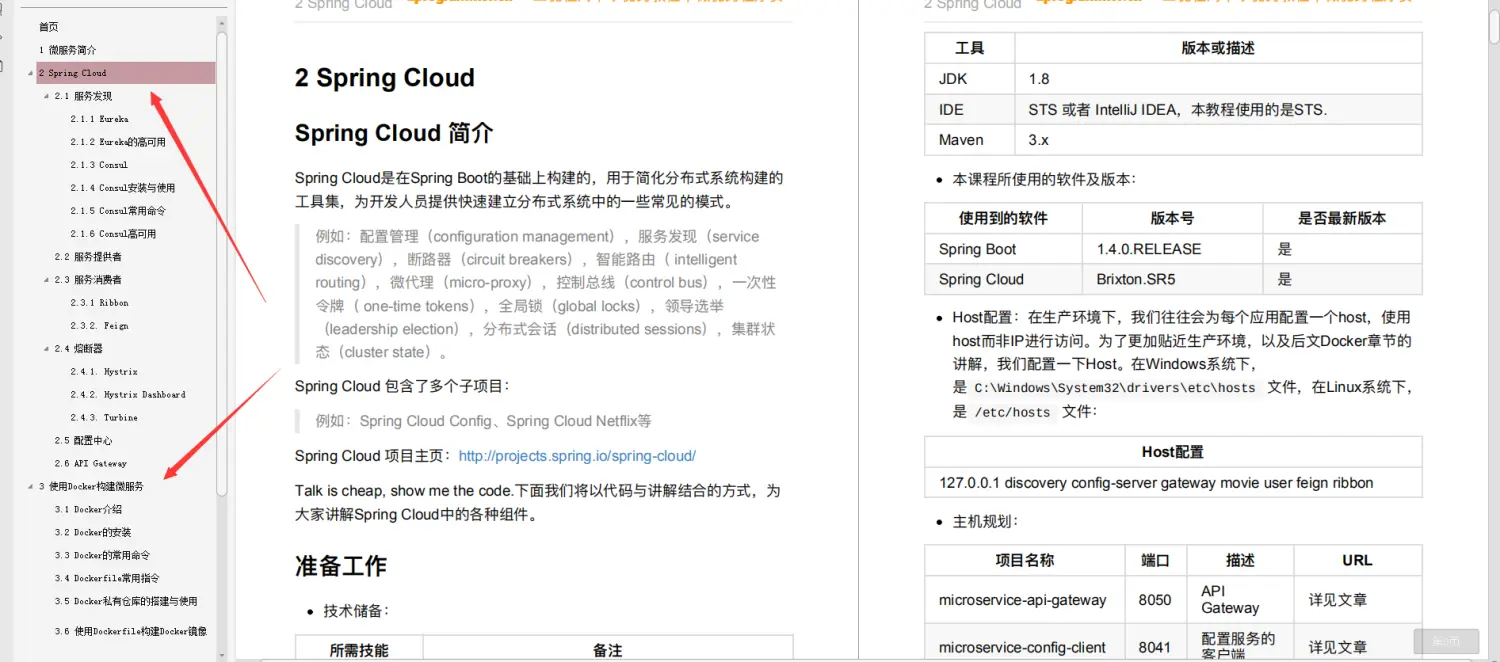
Task: Go to '2.5 配置中心' section
Action: tap(83, 441)
